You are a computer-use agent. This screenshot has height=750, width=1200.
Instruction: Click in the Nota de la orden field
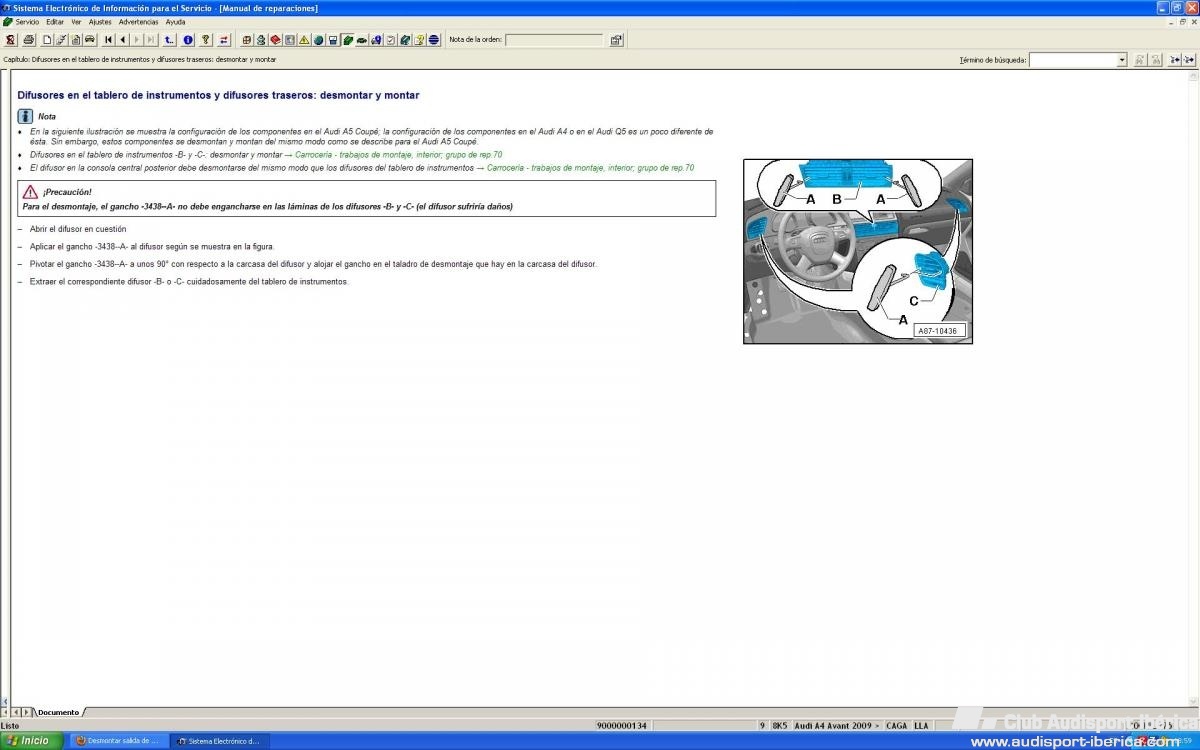click(554, 40)
